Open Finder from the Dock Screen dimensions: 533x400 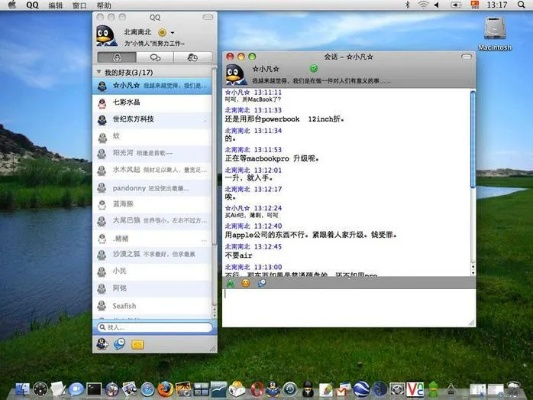point(22,389)
